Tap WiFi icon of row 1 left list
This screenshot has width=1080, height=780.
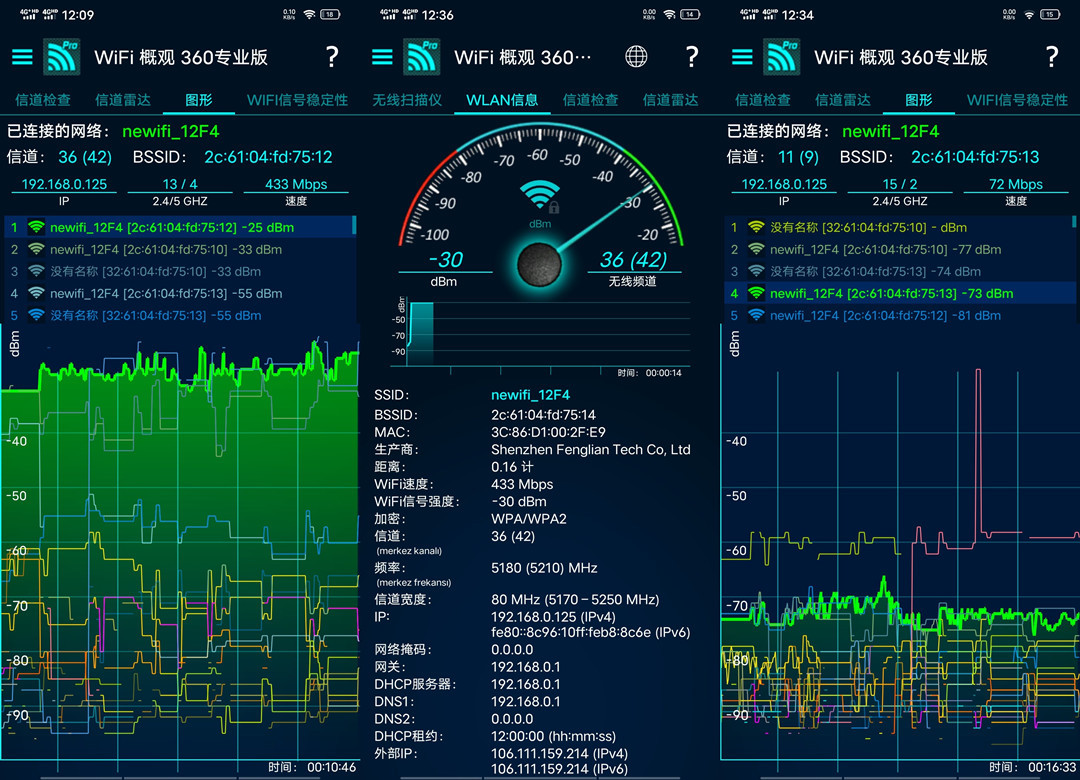click(36, 227)
